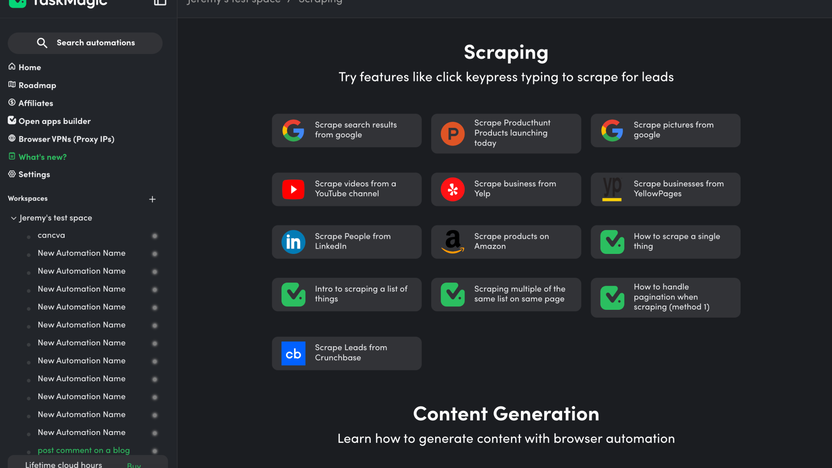This screenshot has width=832, height=468.
Task: Open Browser VPNs (Proxy IPs) menu
Action: (x=66, y=139)
